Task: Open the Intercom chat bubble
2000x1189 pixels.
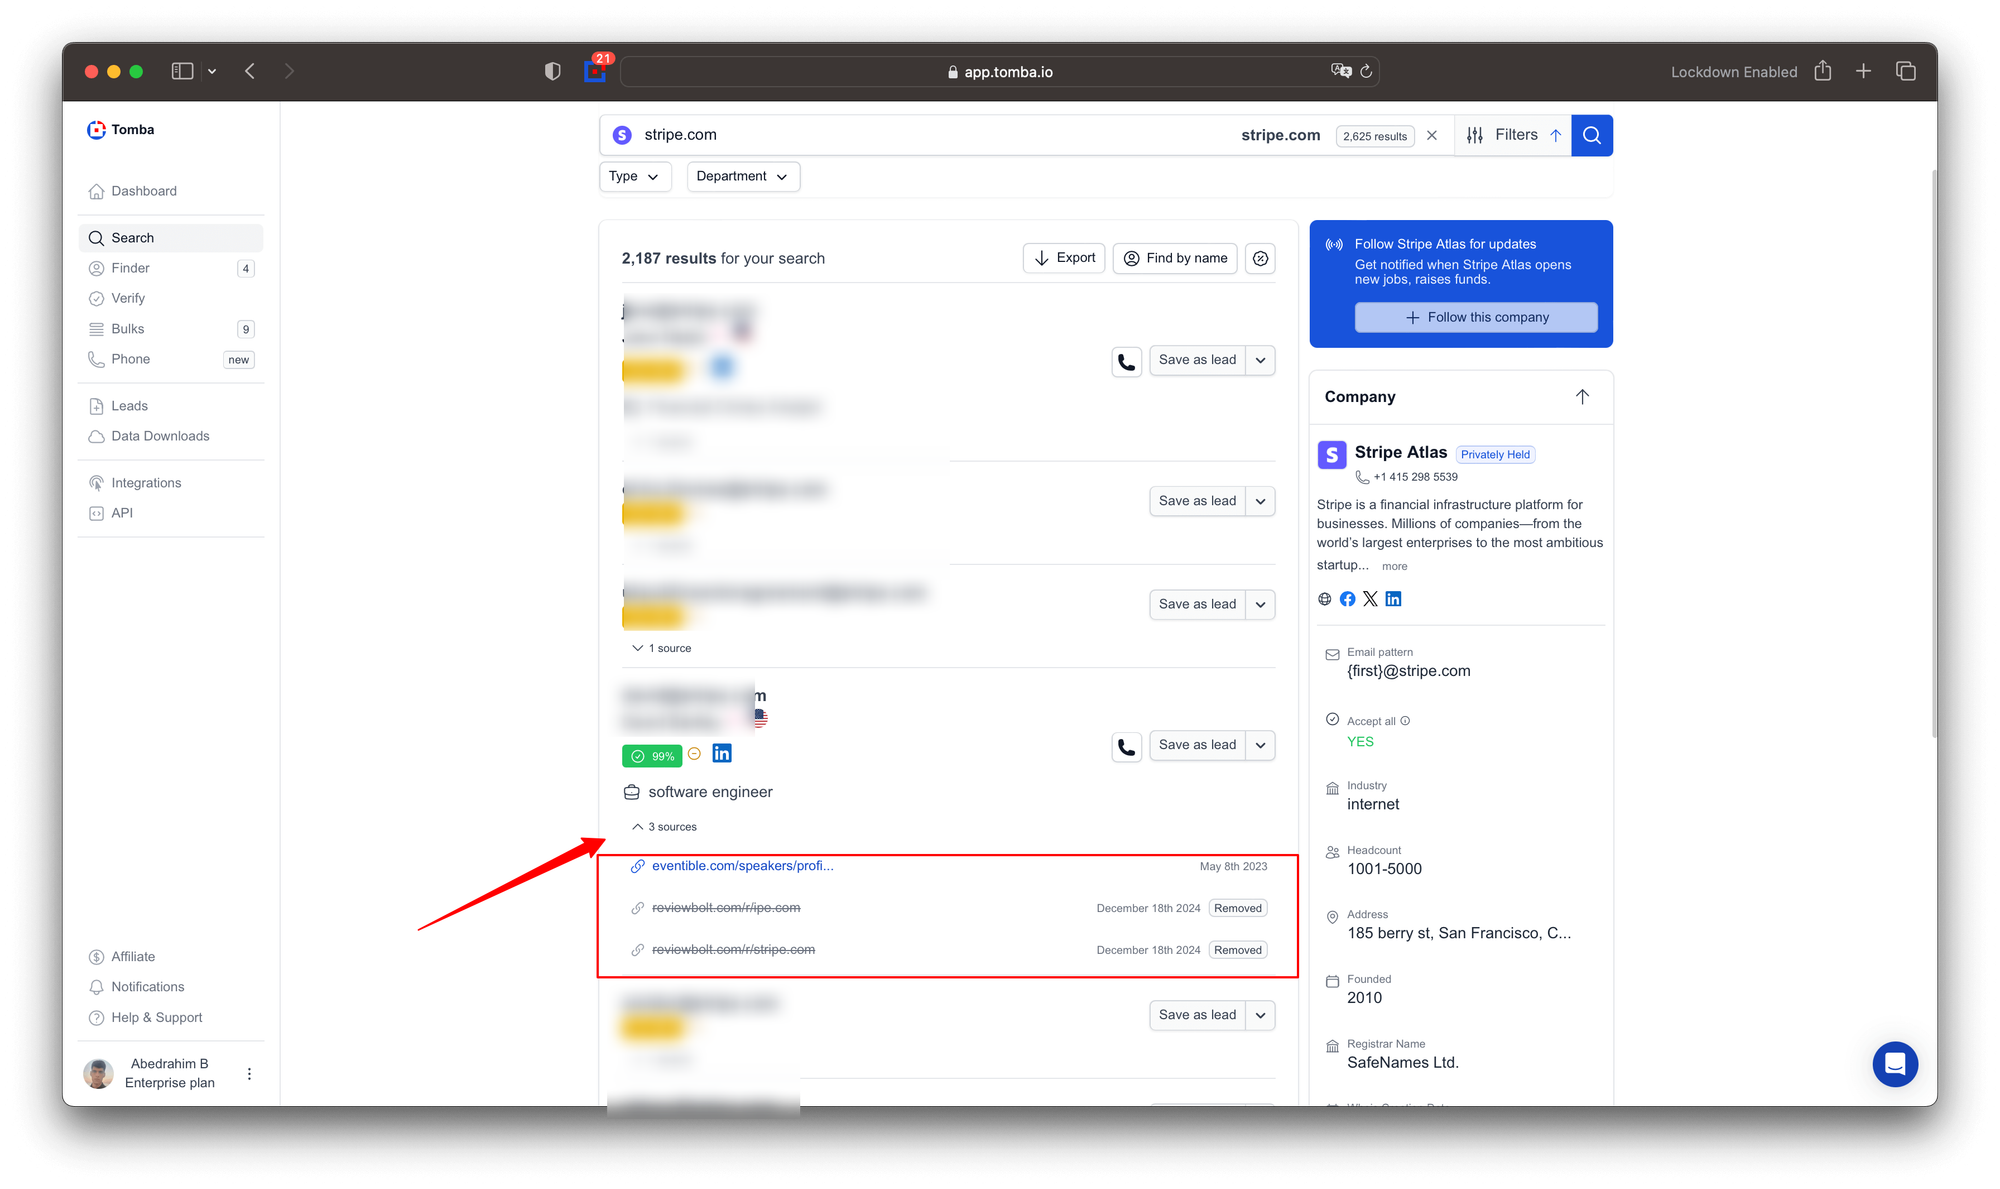Action: click(x=1894, y=1064)
